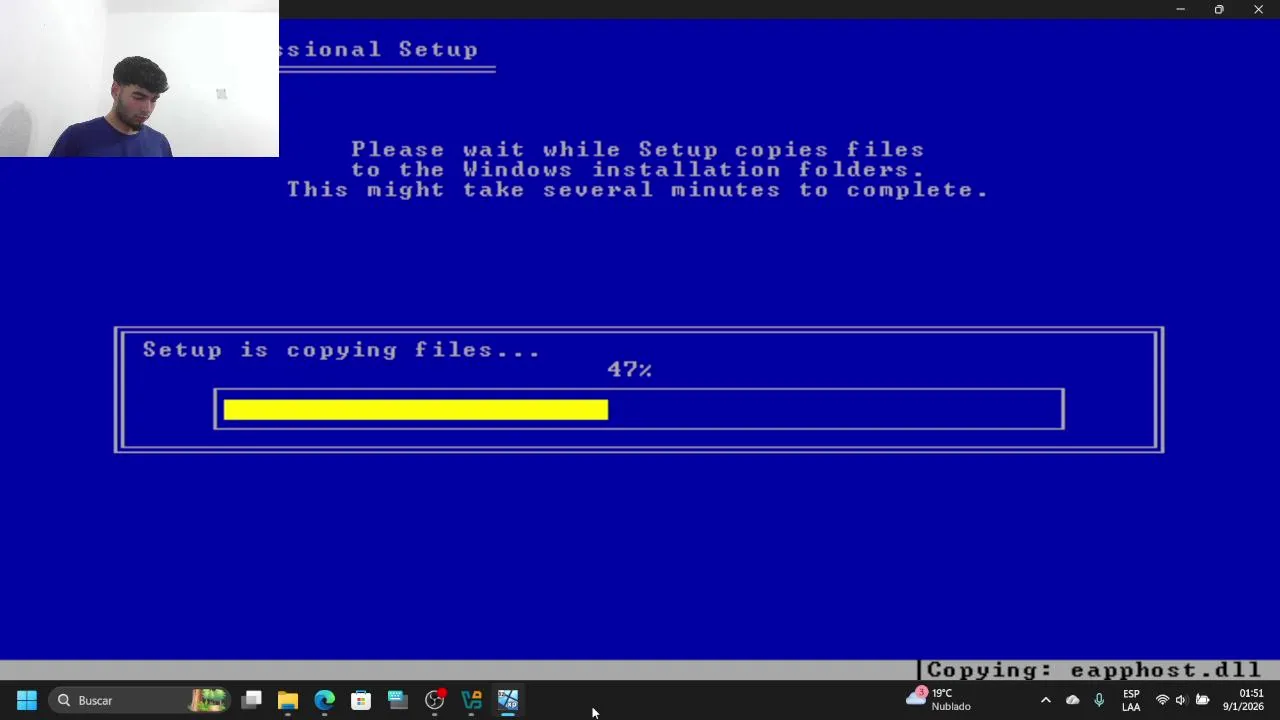Screen dimensions: 1280x720
Task: Click the microphone tray icon
Action: click(x=1099, y=700)
